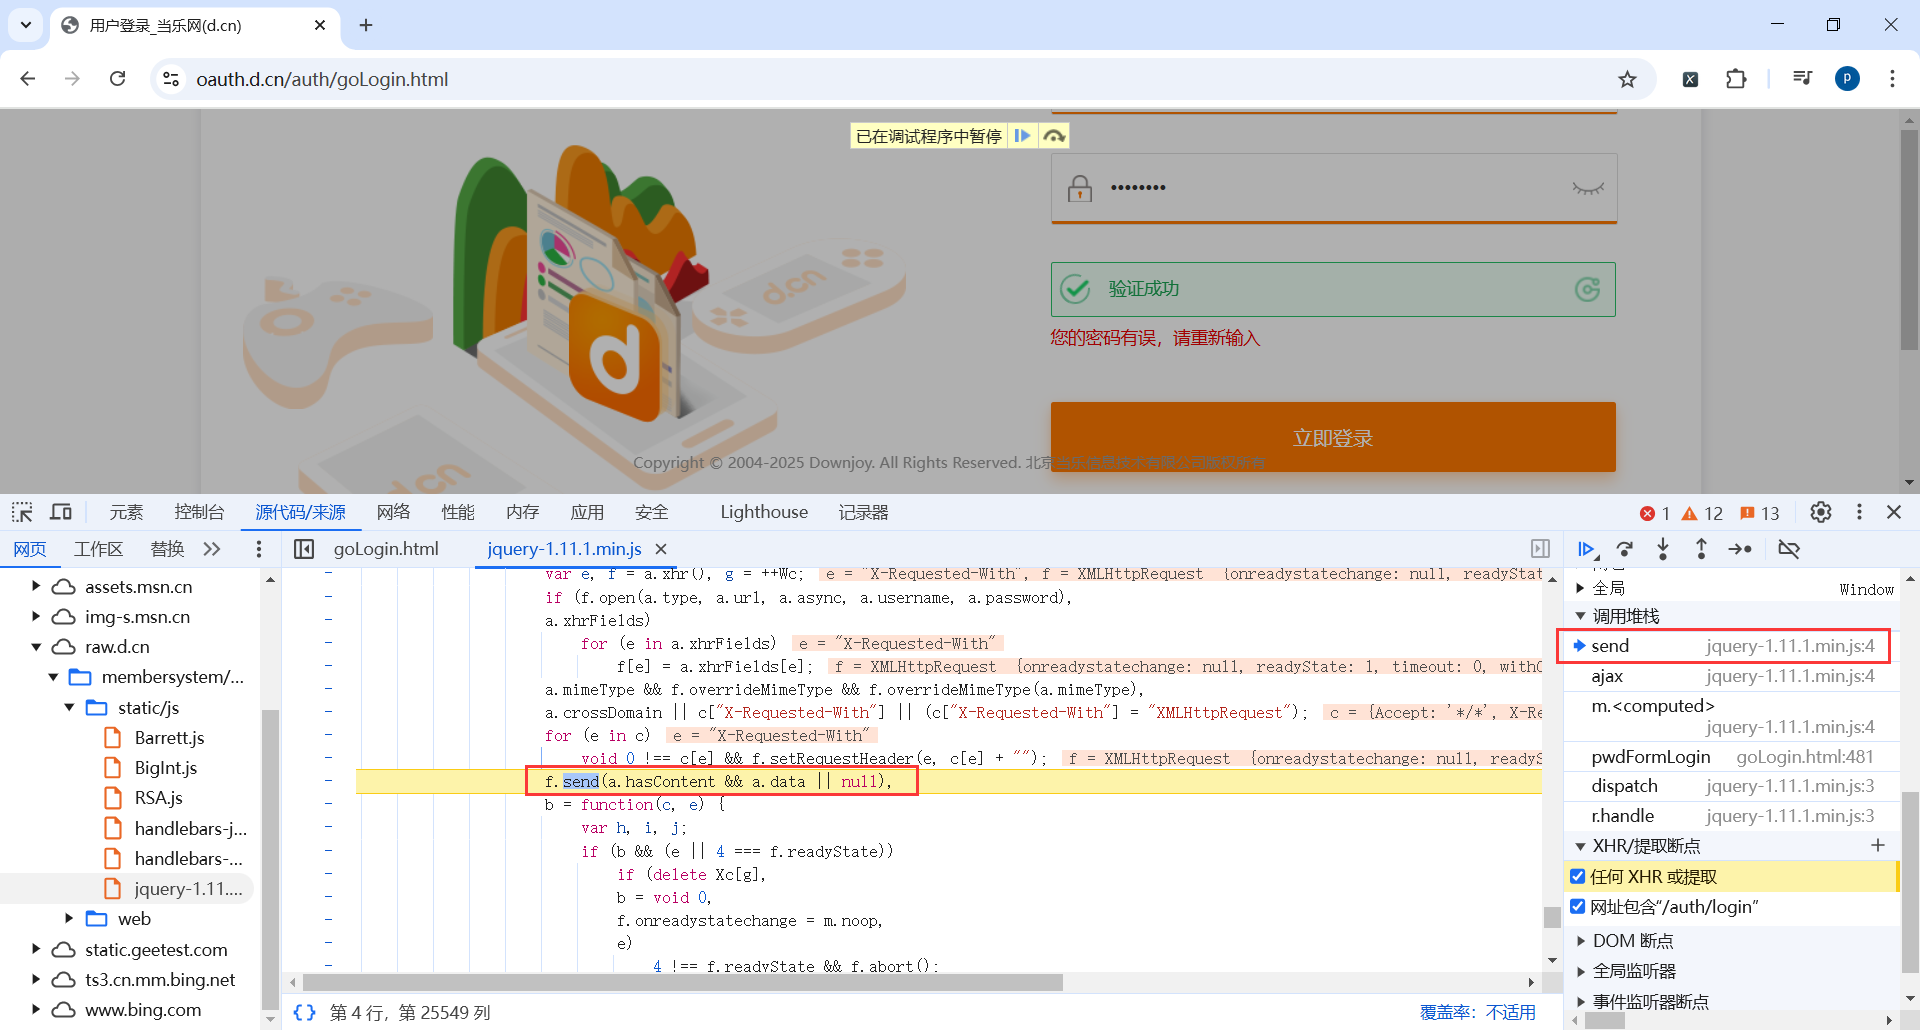This screenshot has height=1030, width=1920.
Task: Deactivate all breakpoints
Action: (x=1789, y=549)
